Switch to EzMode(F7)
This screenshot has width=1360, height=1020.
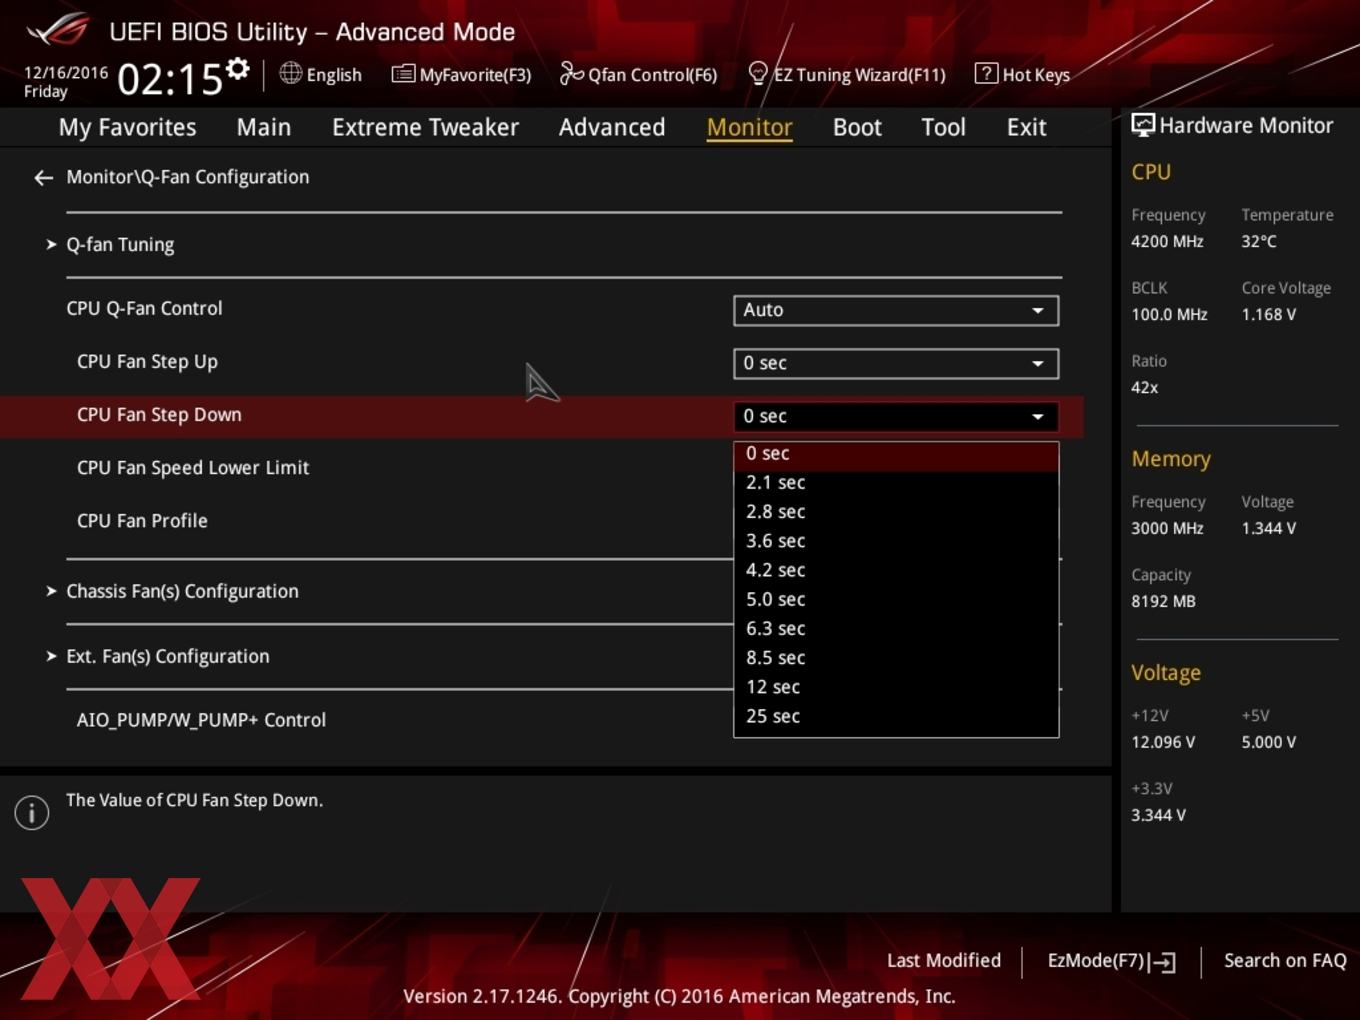click(x=1111, y=961)
